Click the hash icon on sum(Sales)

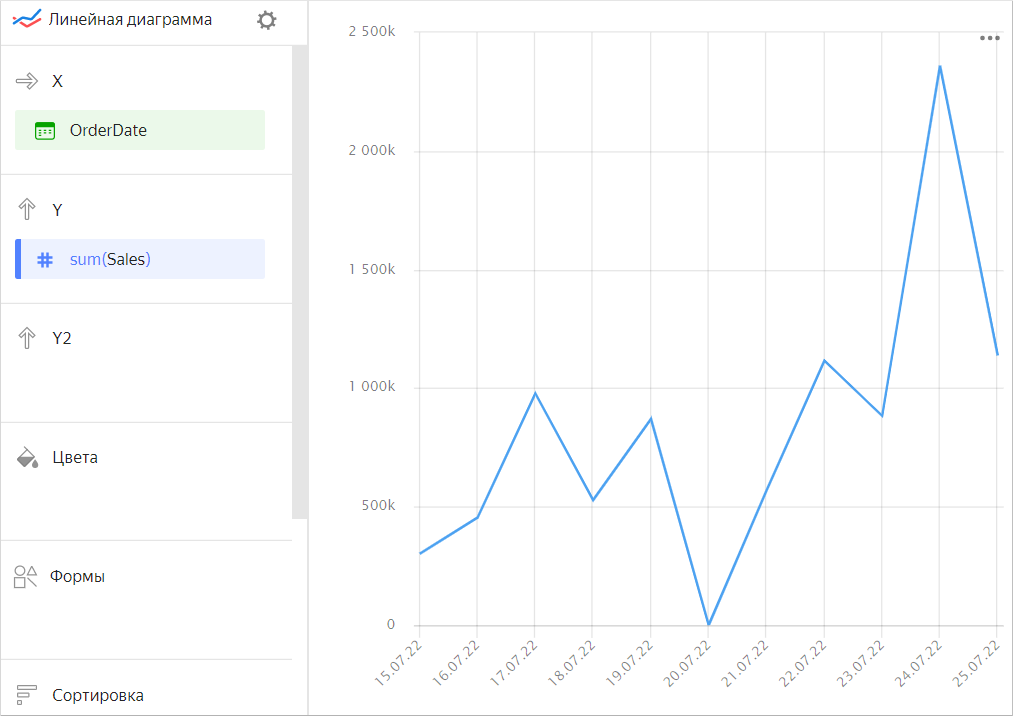point(44,259)
